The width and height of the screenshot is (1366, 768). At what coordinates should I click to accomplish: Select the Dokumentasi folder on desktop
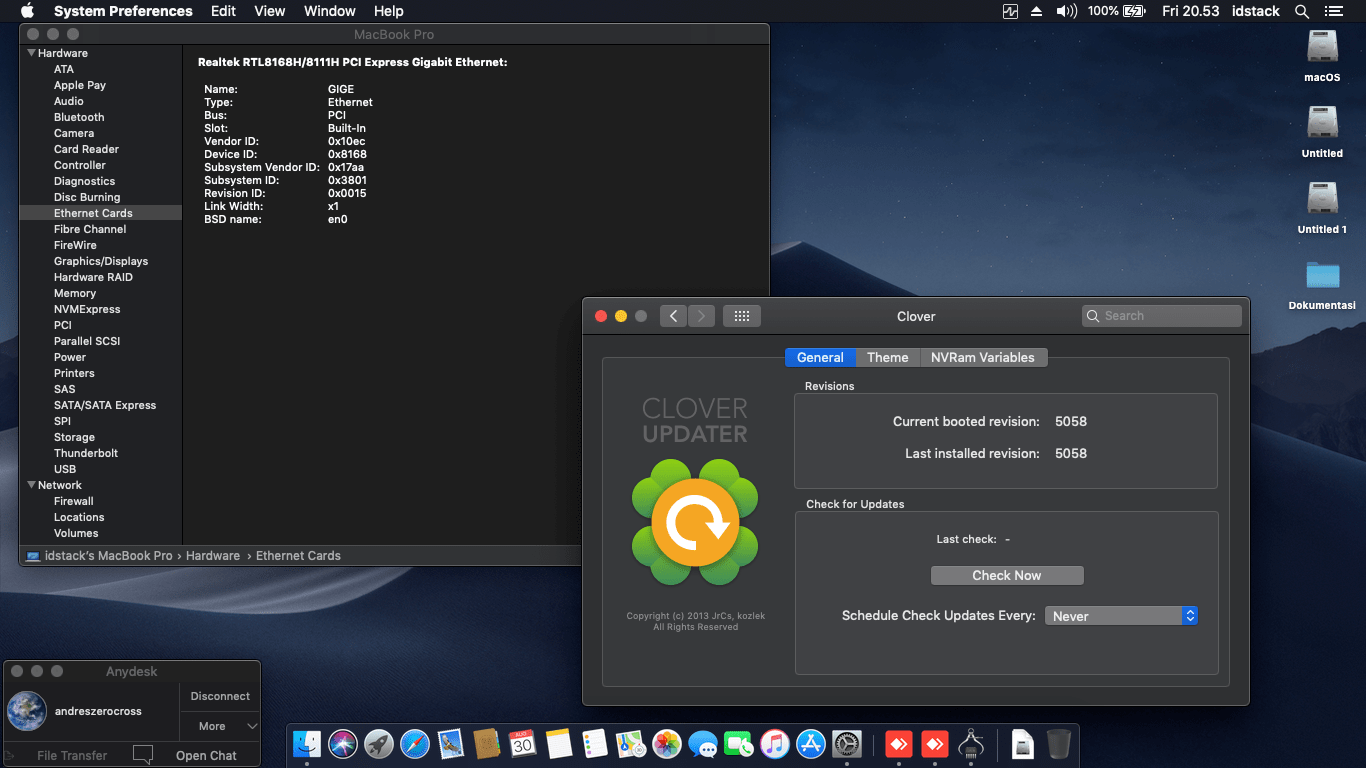coord(1322,284)
